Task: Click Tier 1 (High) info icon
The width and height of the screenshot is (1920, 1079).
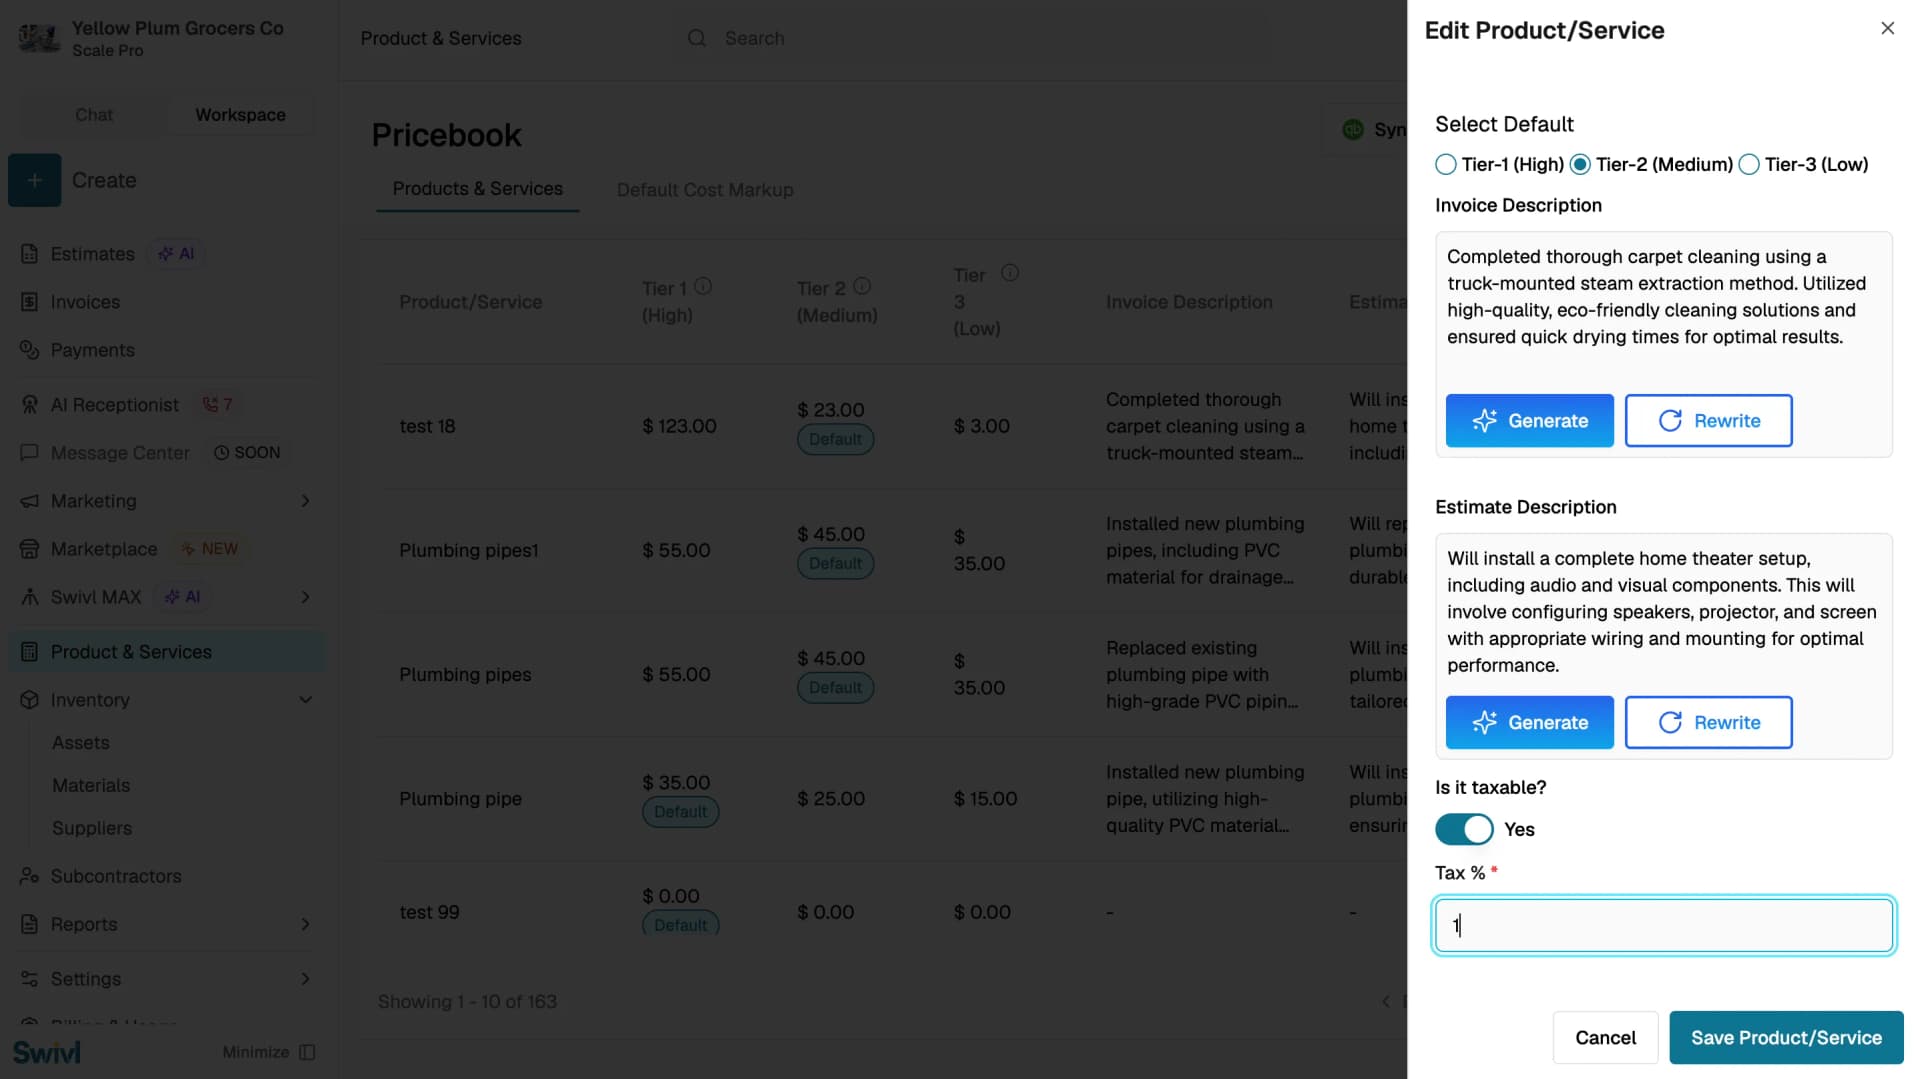Action: (x=703, y=286)
